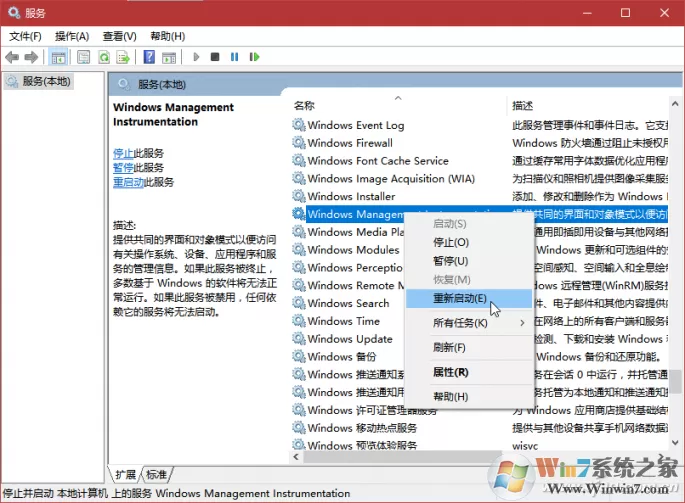This screenshot has height=503, width=685.
Task: Select the Windows Font Cache Service row
Action: click(x=378, y=161)
